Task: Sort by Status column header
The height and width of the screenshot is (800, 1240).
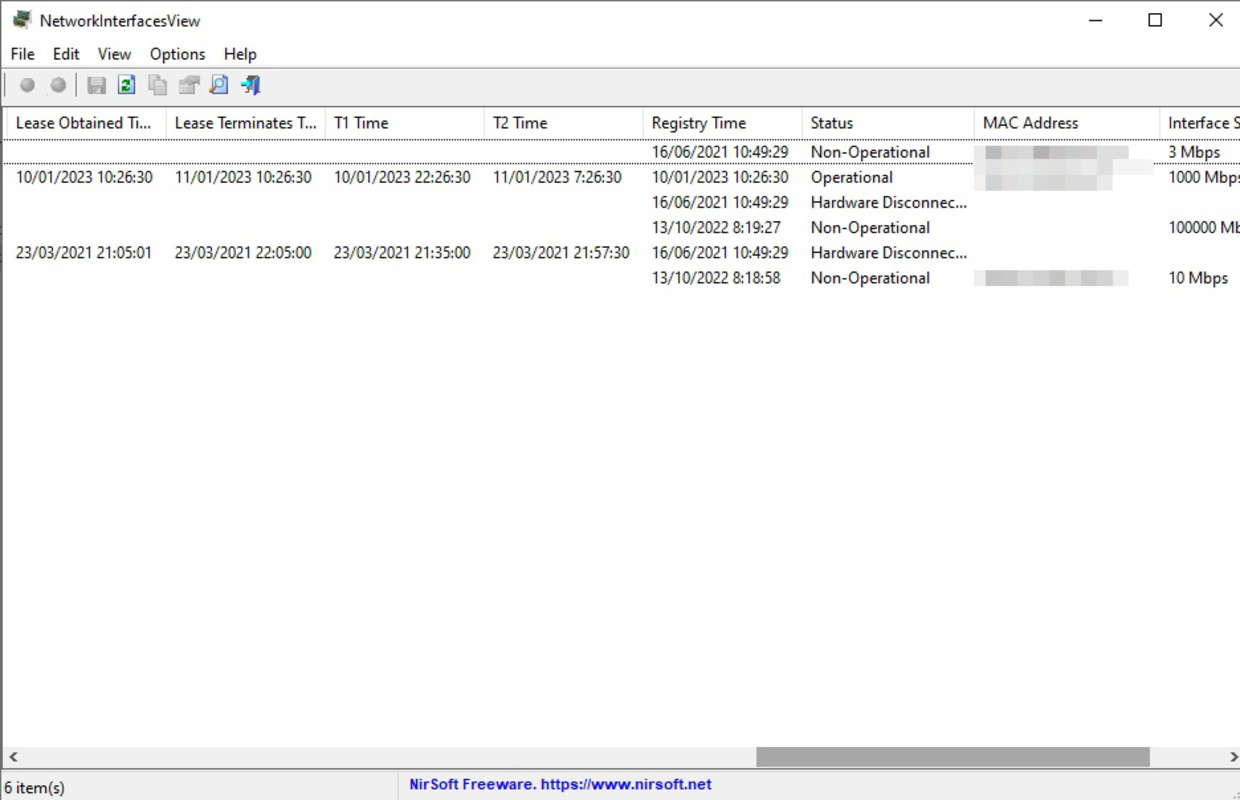Action: coord(887,123)
